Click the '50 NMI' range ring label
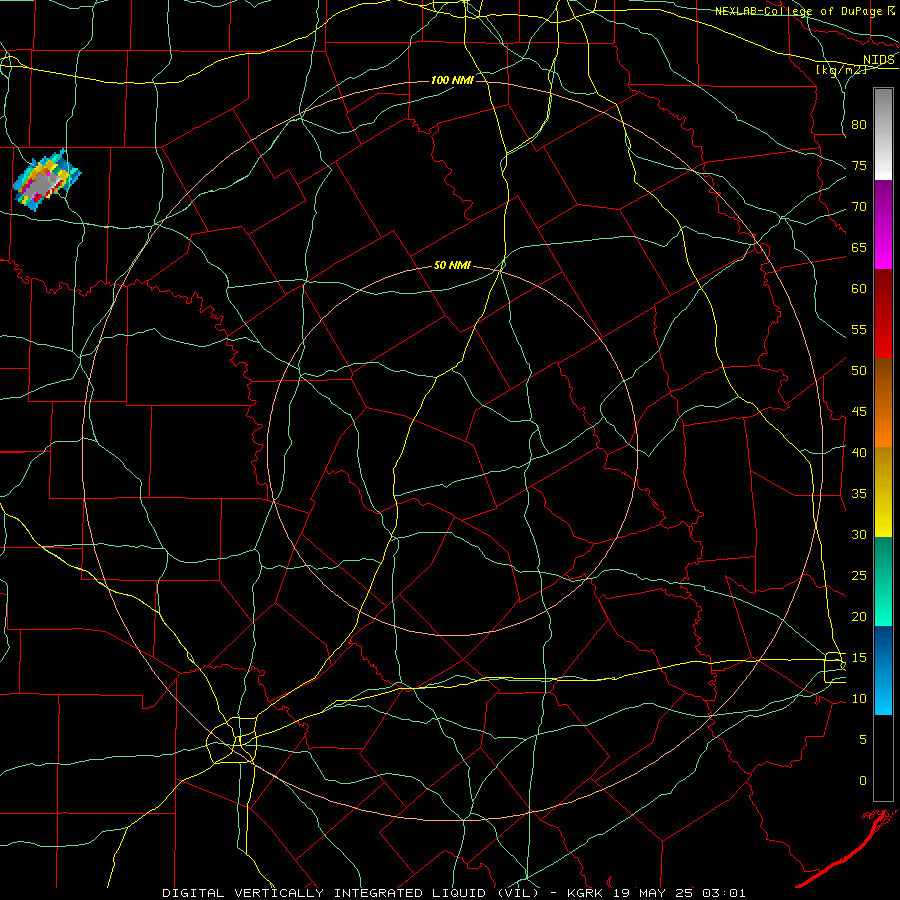 [452, 265]
